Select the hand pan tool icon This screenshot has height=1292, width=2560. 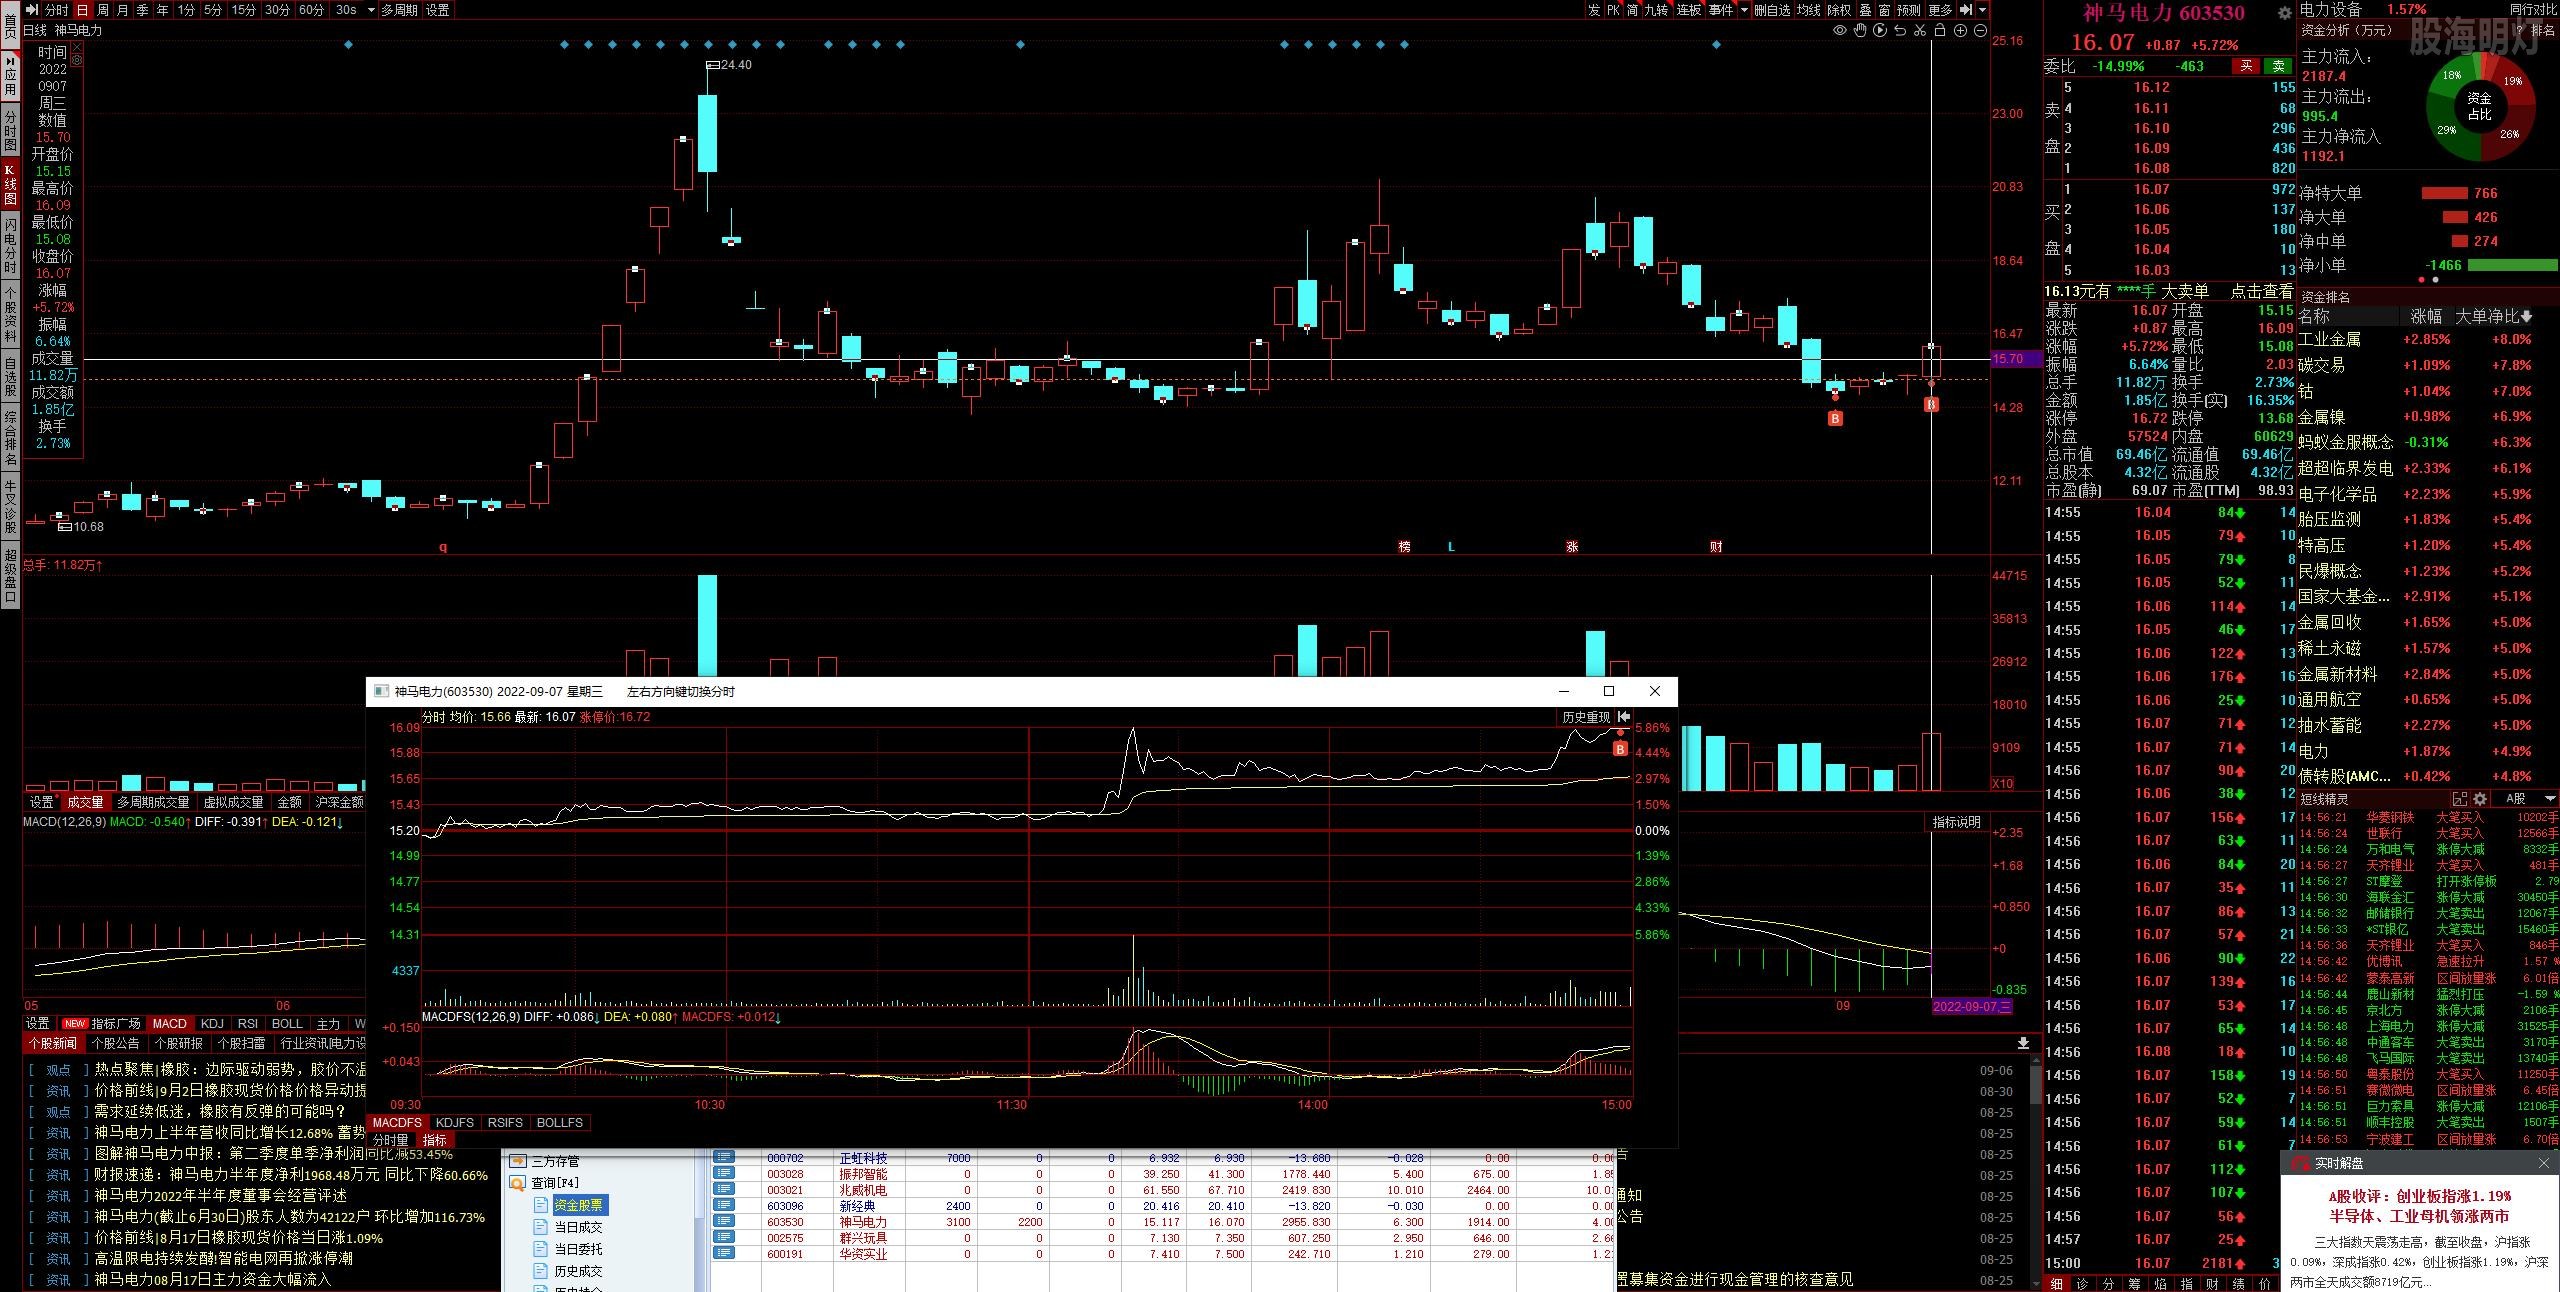[1859, 31]
